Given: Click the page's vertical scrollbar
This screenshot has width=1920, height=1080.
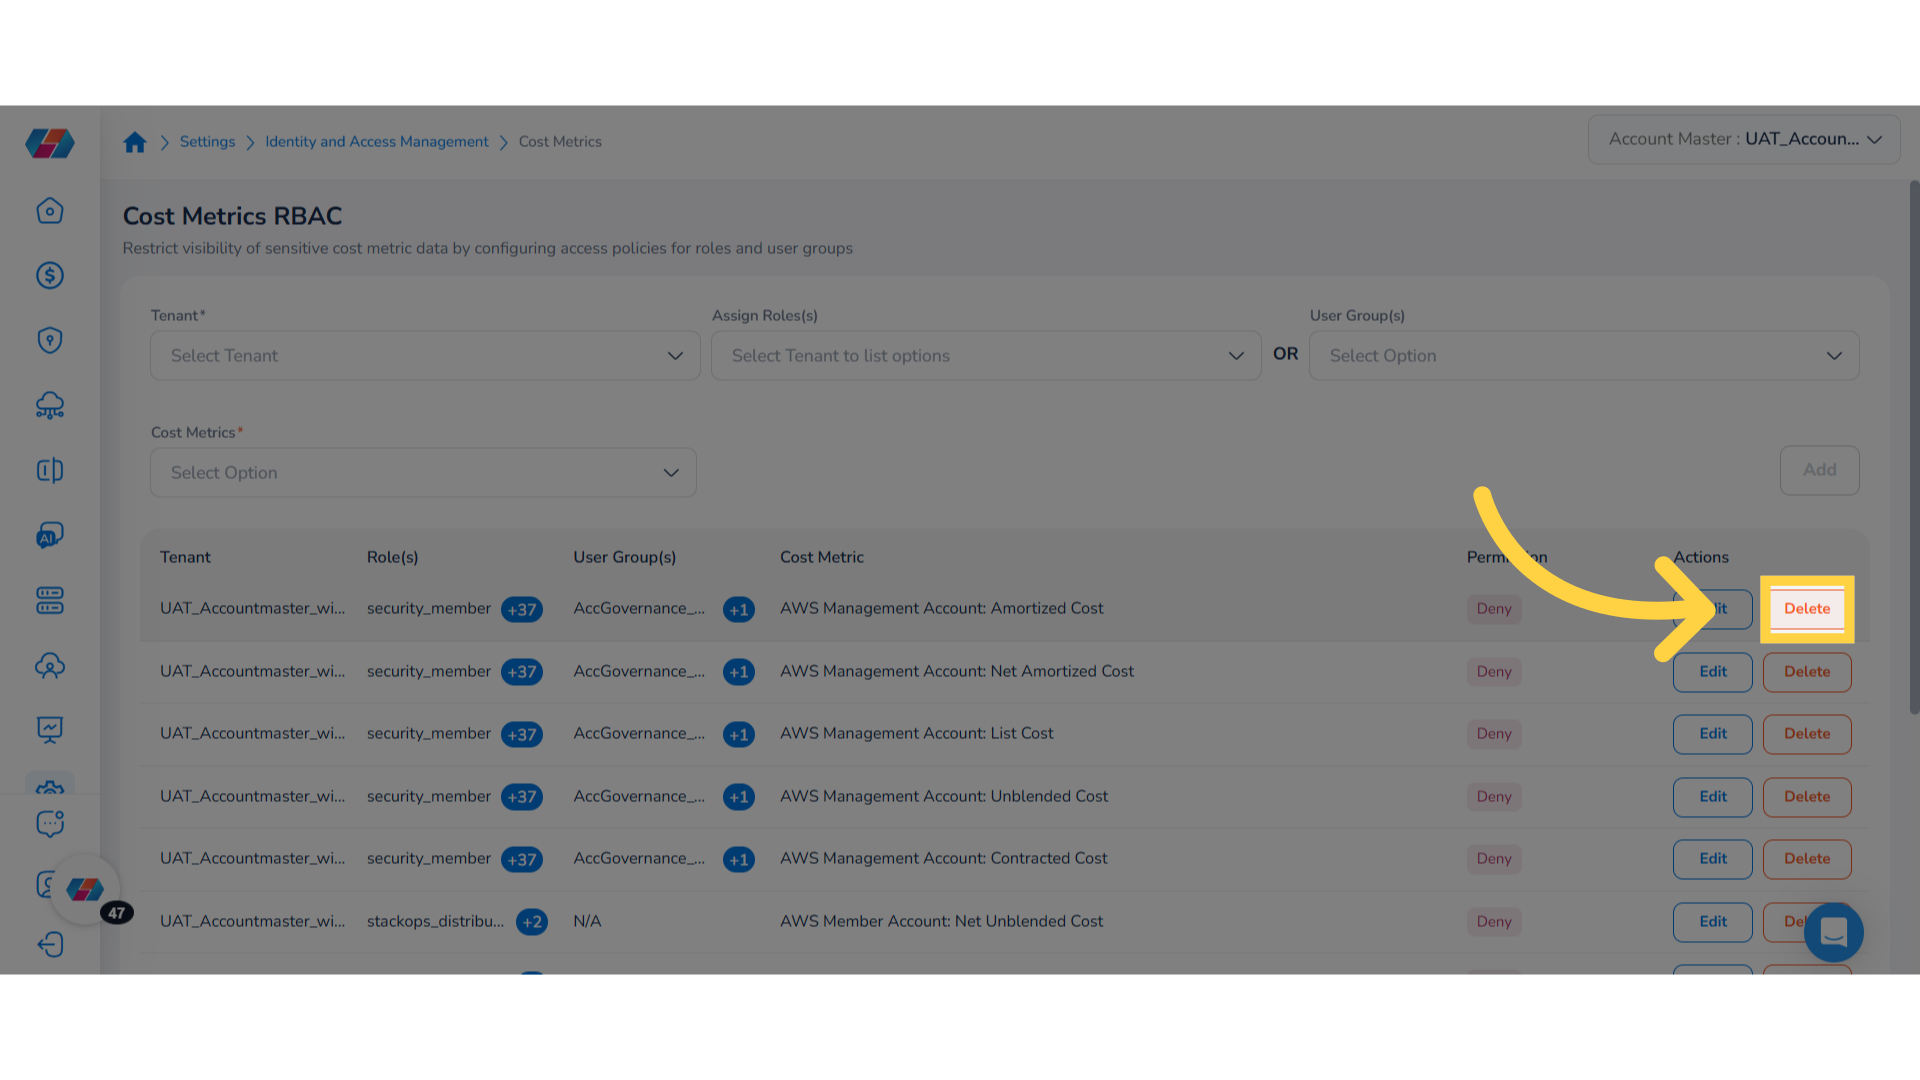Looking at the screenshot, I should click(1914, 447).
